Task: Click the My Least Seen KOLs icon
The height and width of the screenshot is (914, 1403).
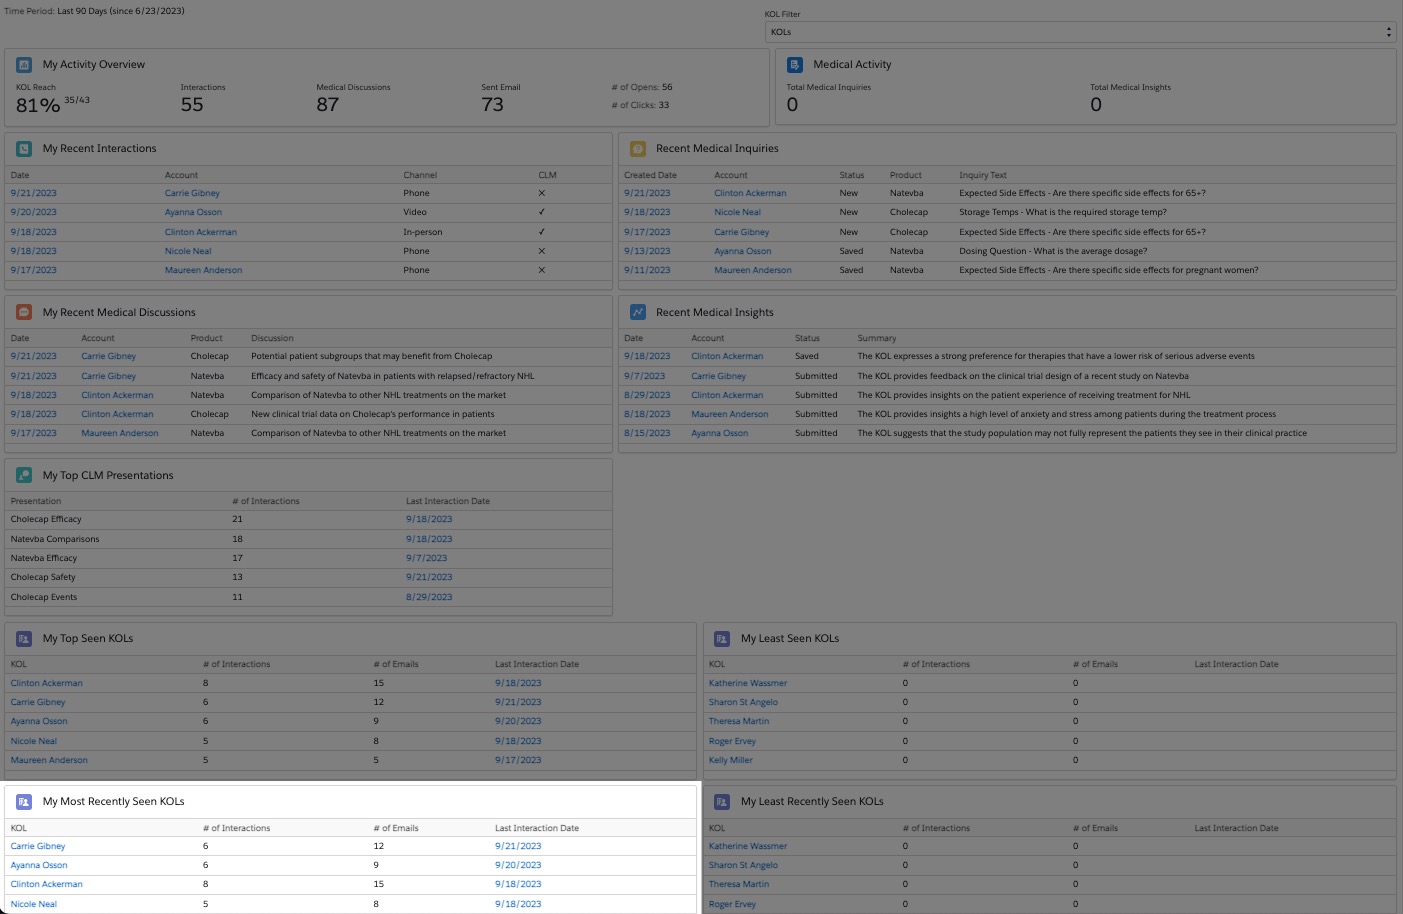Action: click(x=722, y=638)
